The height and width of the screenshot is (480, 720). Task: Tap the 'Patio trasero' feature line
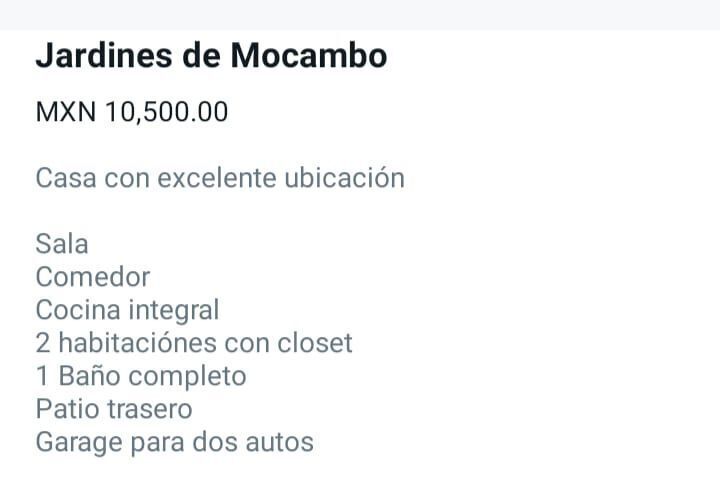(x=114, y=409)
